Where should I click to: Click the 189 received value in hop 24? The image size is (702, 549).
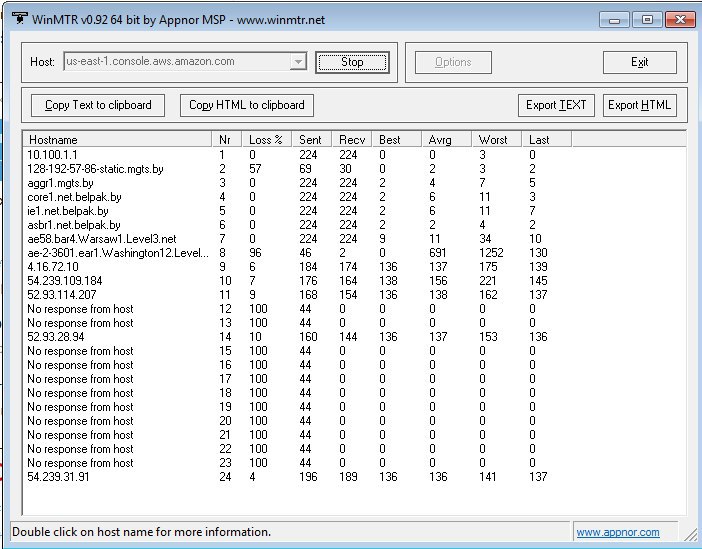tap(348, 477)
